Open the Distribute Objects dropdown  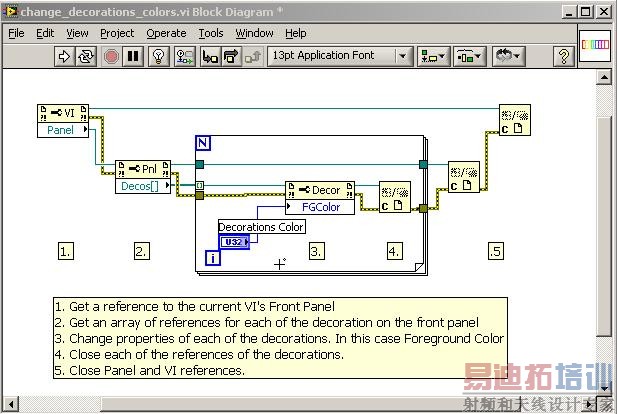(469, 57)
